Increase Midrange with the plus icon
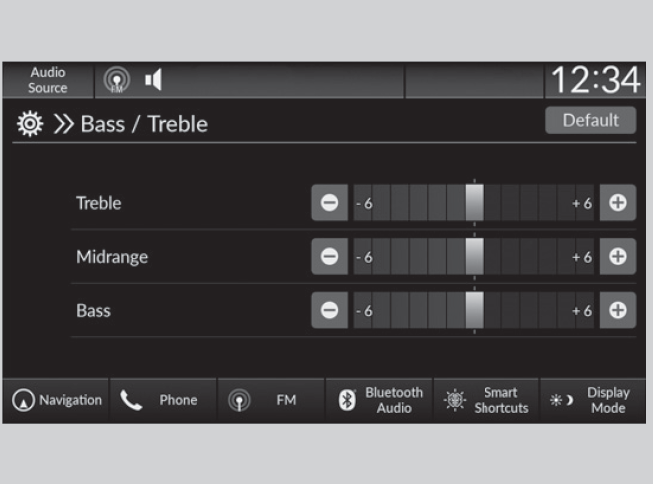Viewport: 653px width, 484px height. [618, 257]
